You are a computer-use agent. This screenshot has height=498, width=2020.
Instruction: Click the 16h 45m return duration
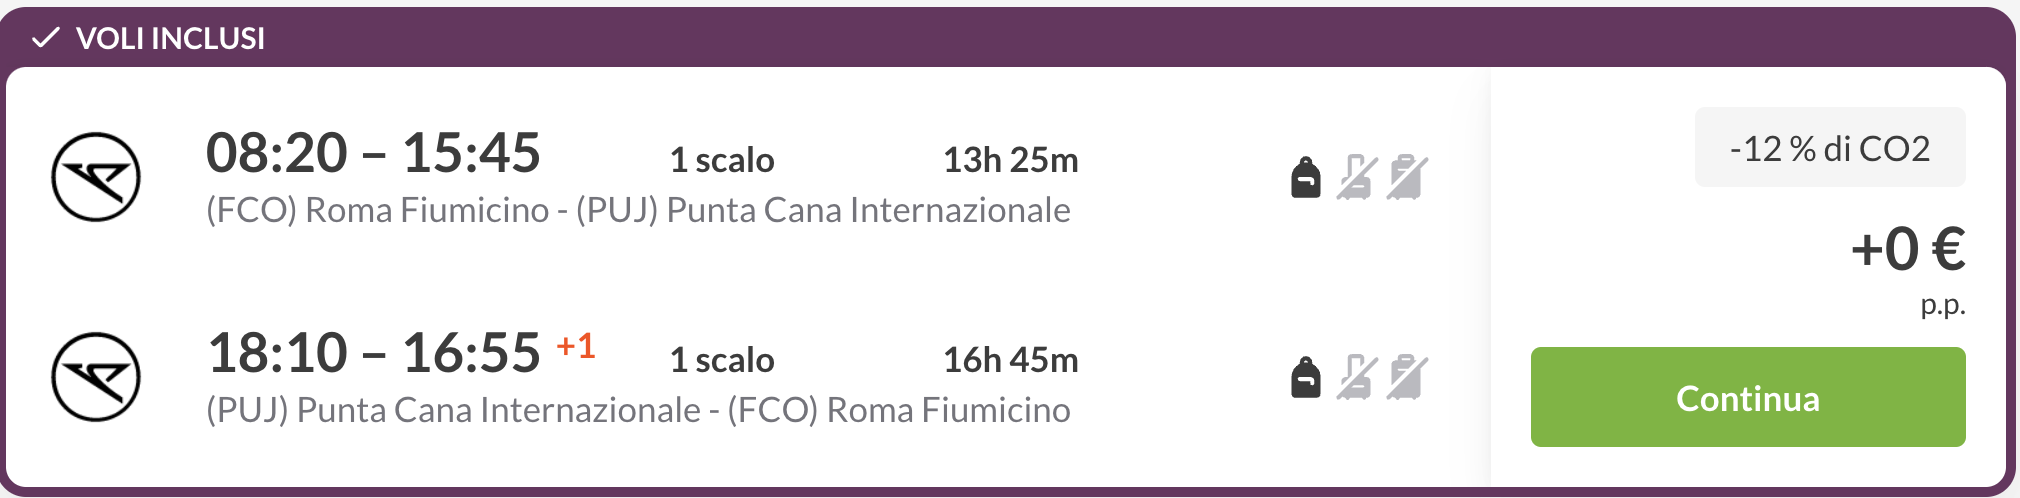[1011, 360]
